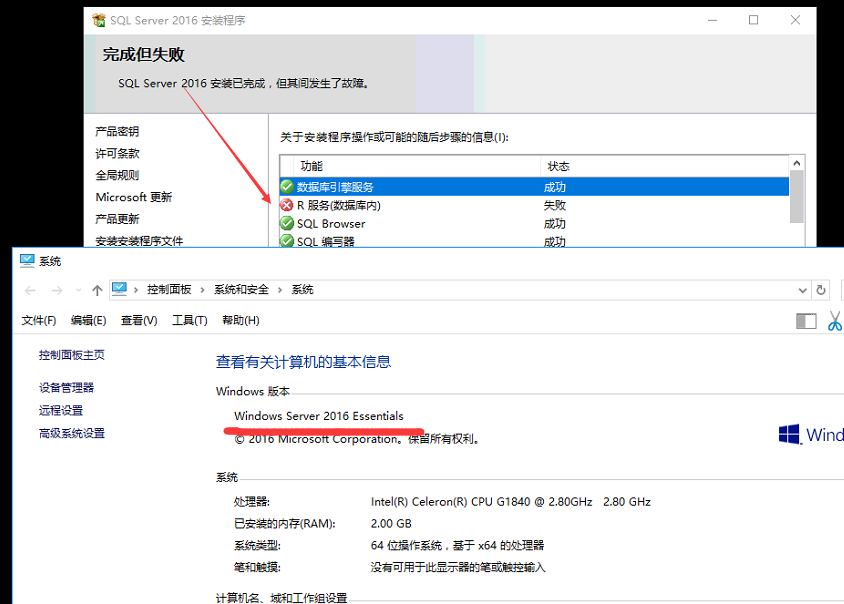Click the green check icon beside SQL Browser
Screen dimensions: 844x604
coord(287,223)
